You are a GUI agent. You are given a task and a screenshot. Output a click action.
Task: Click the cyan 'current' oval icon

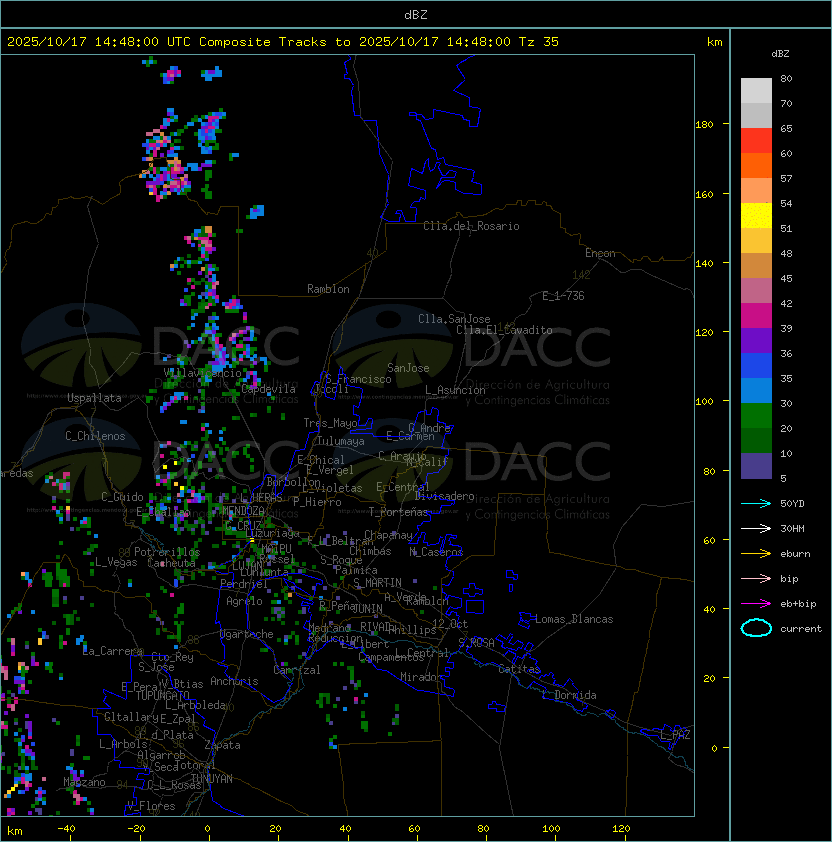pos(756,628)
